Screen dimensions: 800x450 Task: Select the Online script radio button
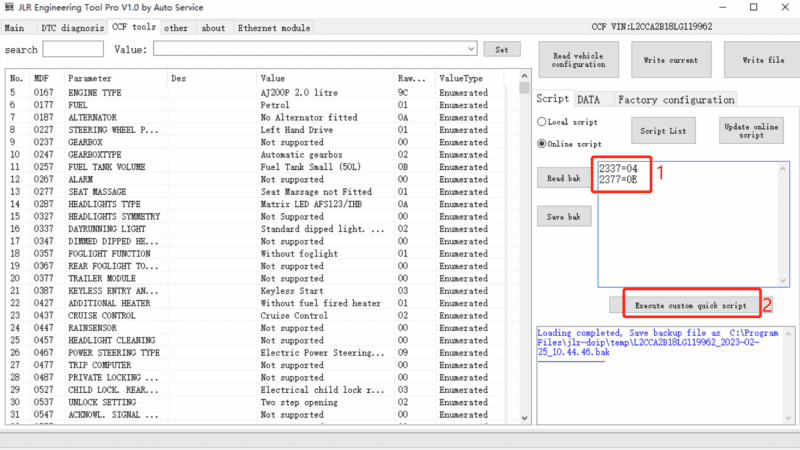542,144
